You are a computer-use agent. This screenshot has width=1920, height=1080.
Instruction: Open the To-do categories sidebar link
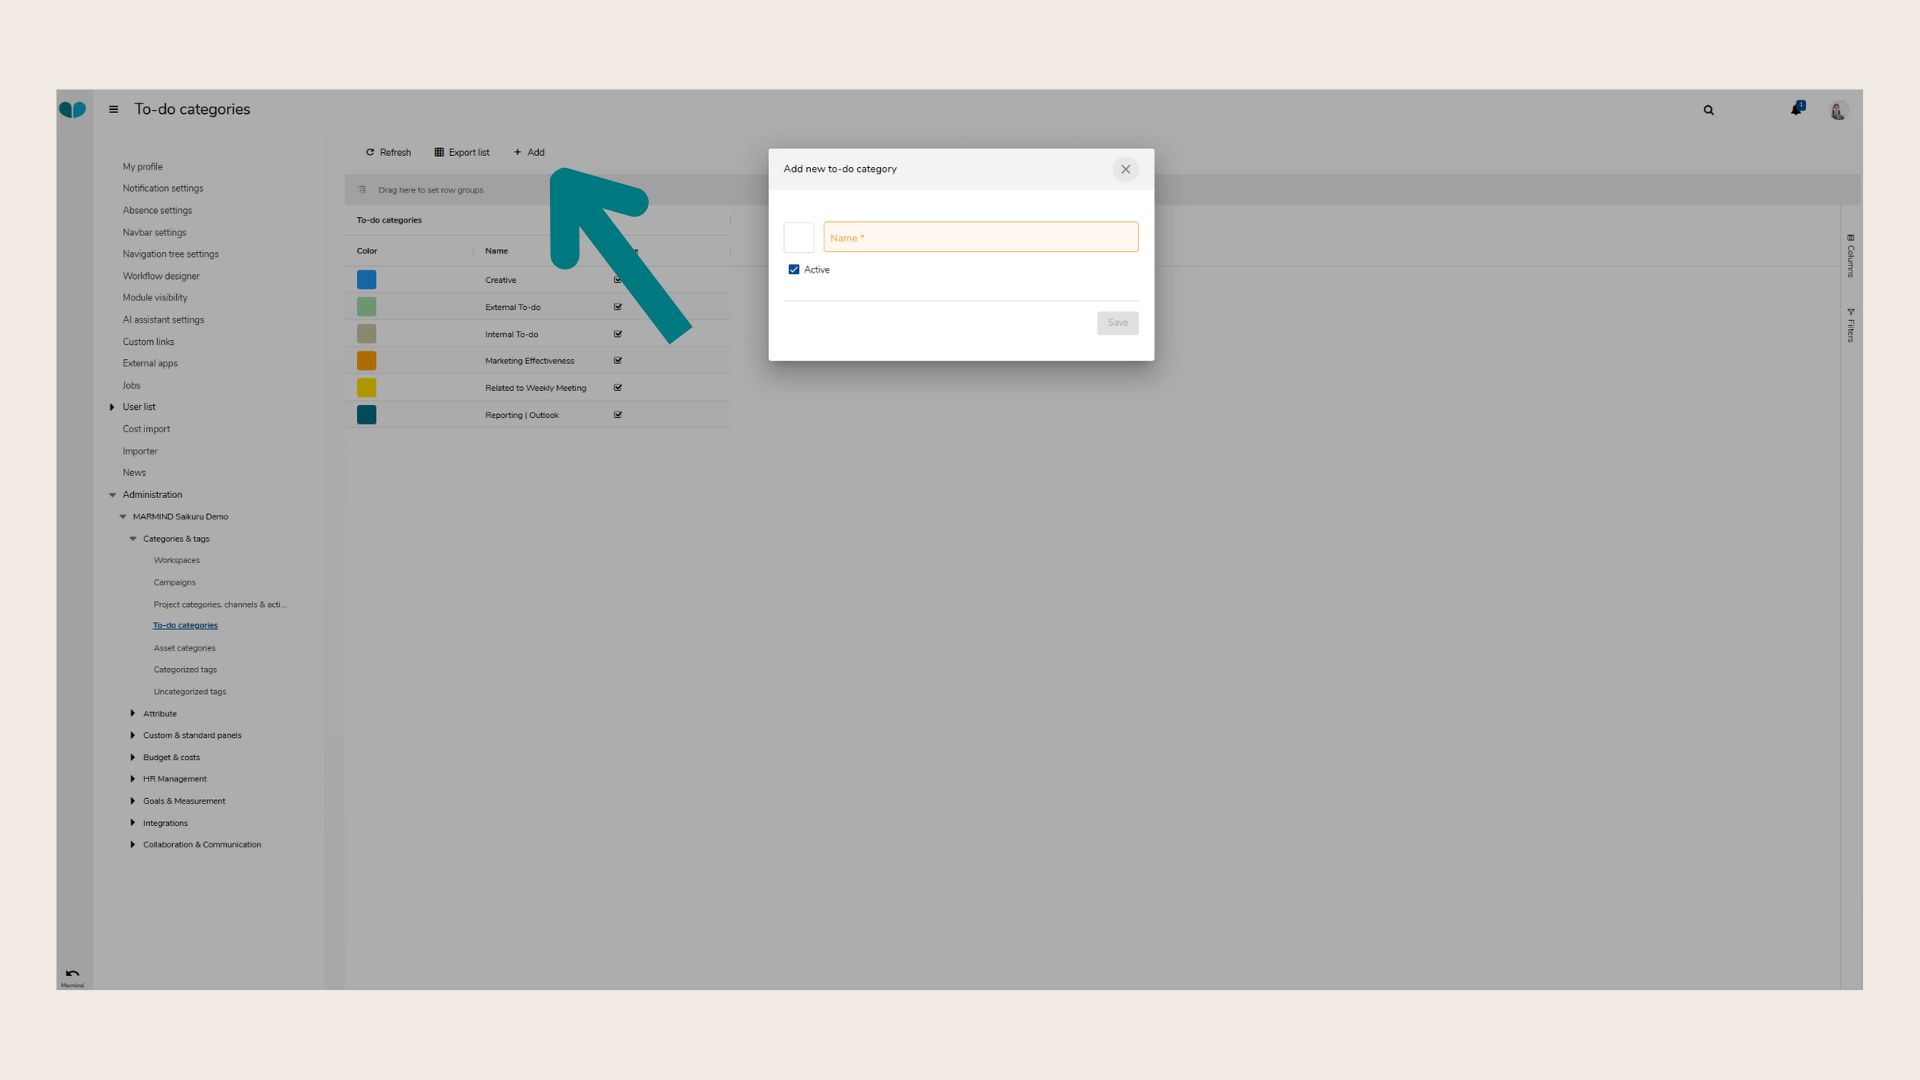coord(185,626)
